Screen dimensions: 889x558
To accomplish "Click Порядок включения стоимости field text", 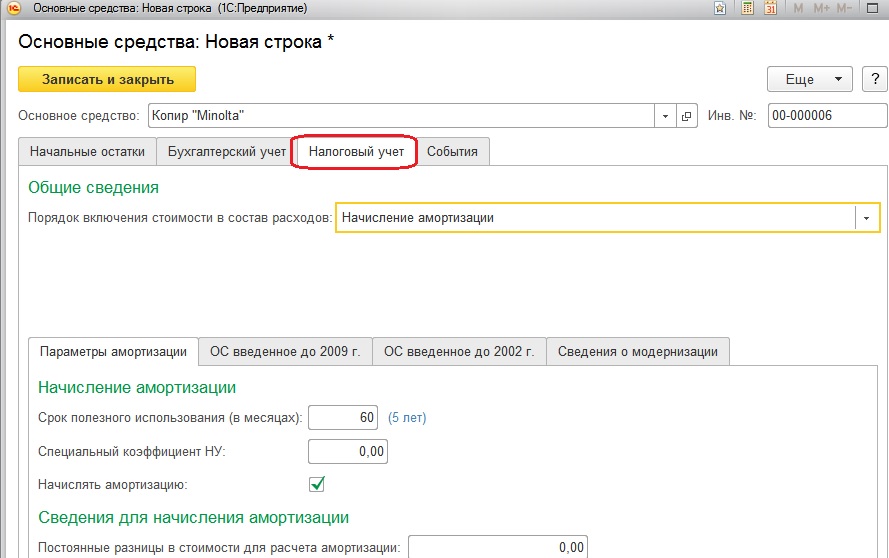I will [595, 218].
